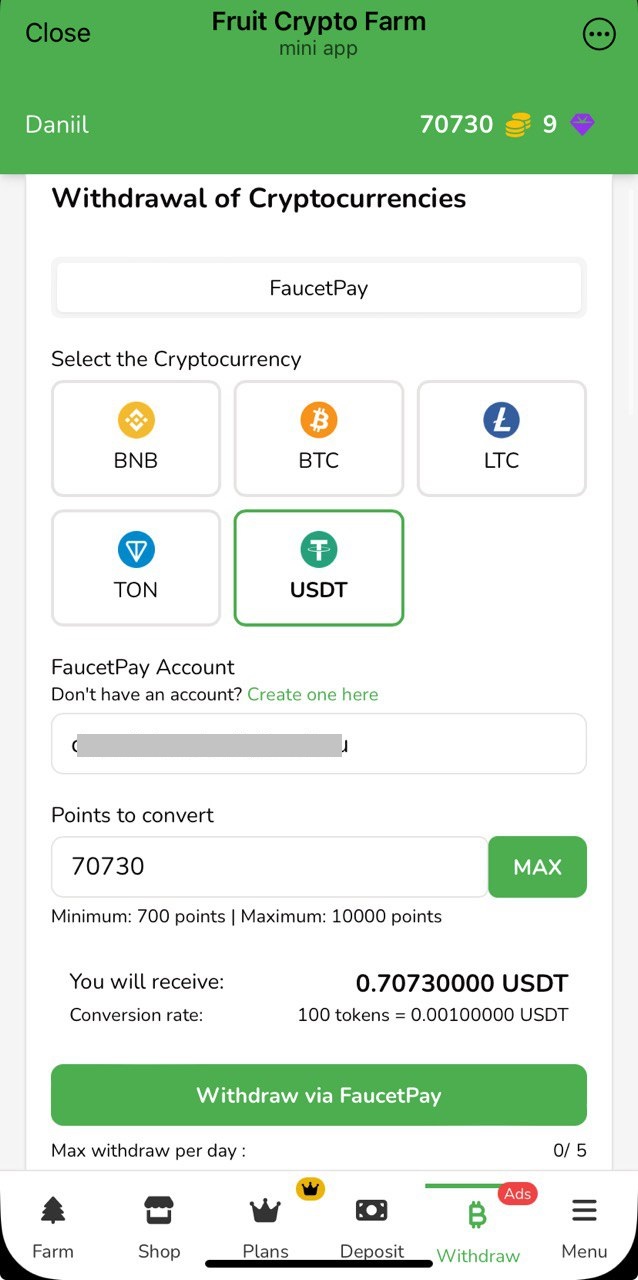Choose the USDT cryptocurrency option
Viewport: 638px width, 1280px height.
point(319,568)
